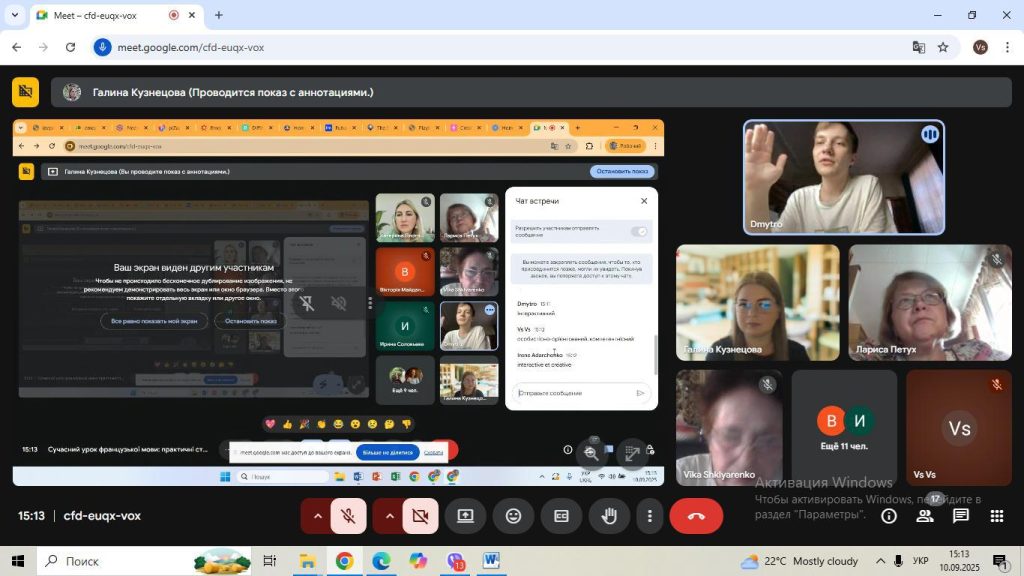Screen dimensions: 1024x576
Task: Open Word from the taskbar
Action: click(491, 561)
